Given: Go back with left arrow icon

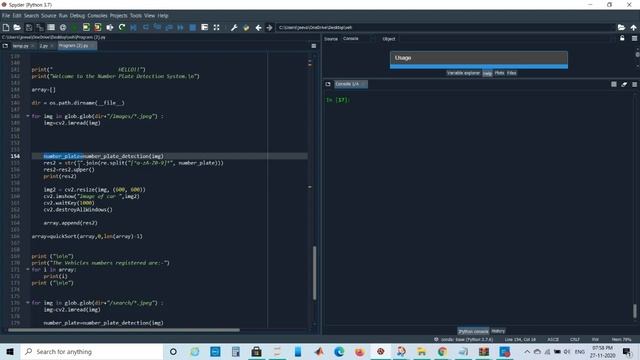Looking at the screenshot, I should pyautogui.click(x=258, y=27).
